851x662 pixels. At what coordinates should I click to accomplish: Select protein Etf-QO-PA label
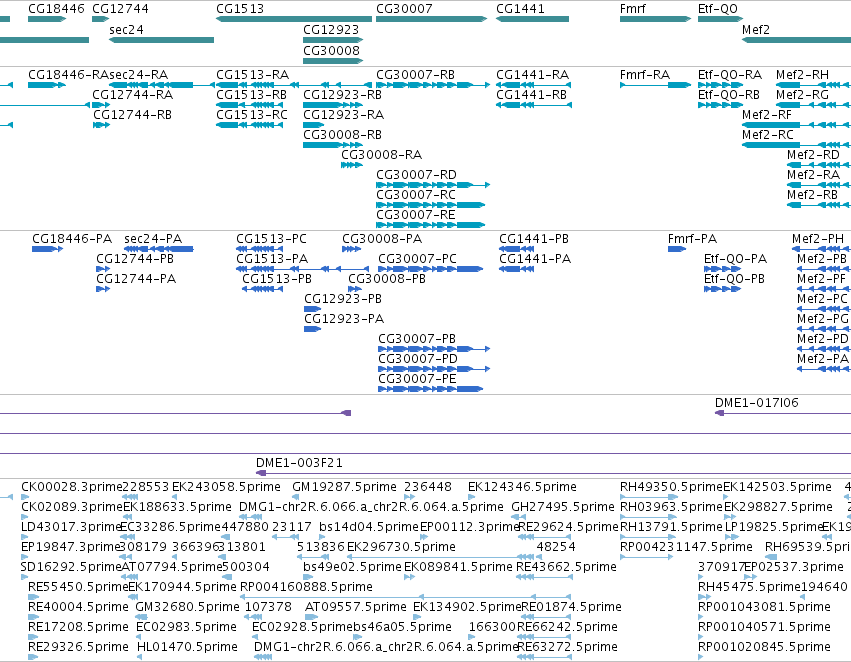point(735,259)
